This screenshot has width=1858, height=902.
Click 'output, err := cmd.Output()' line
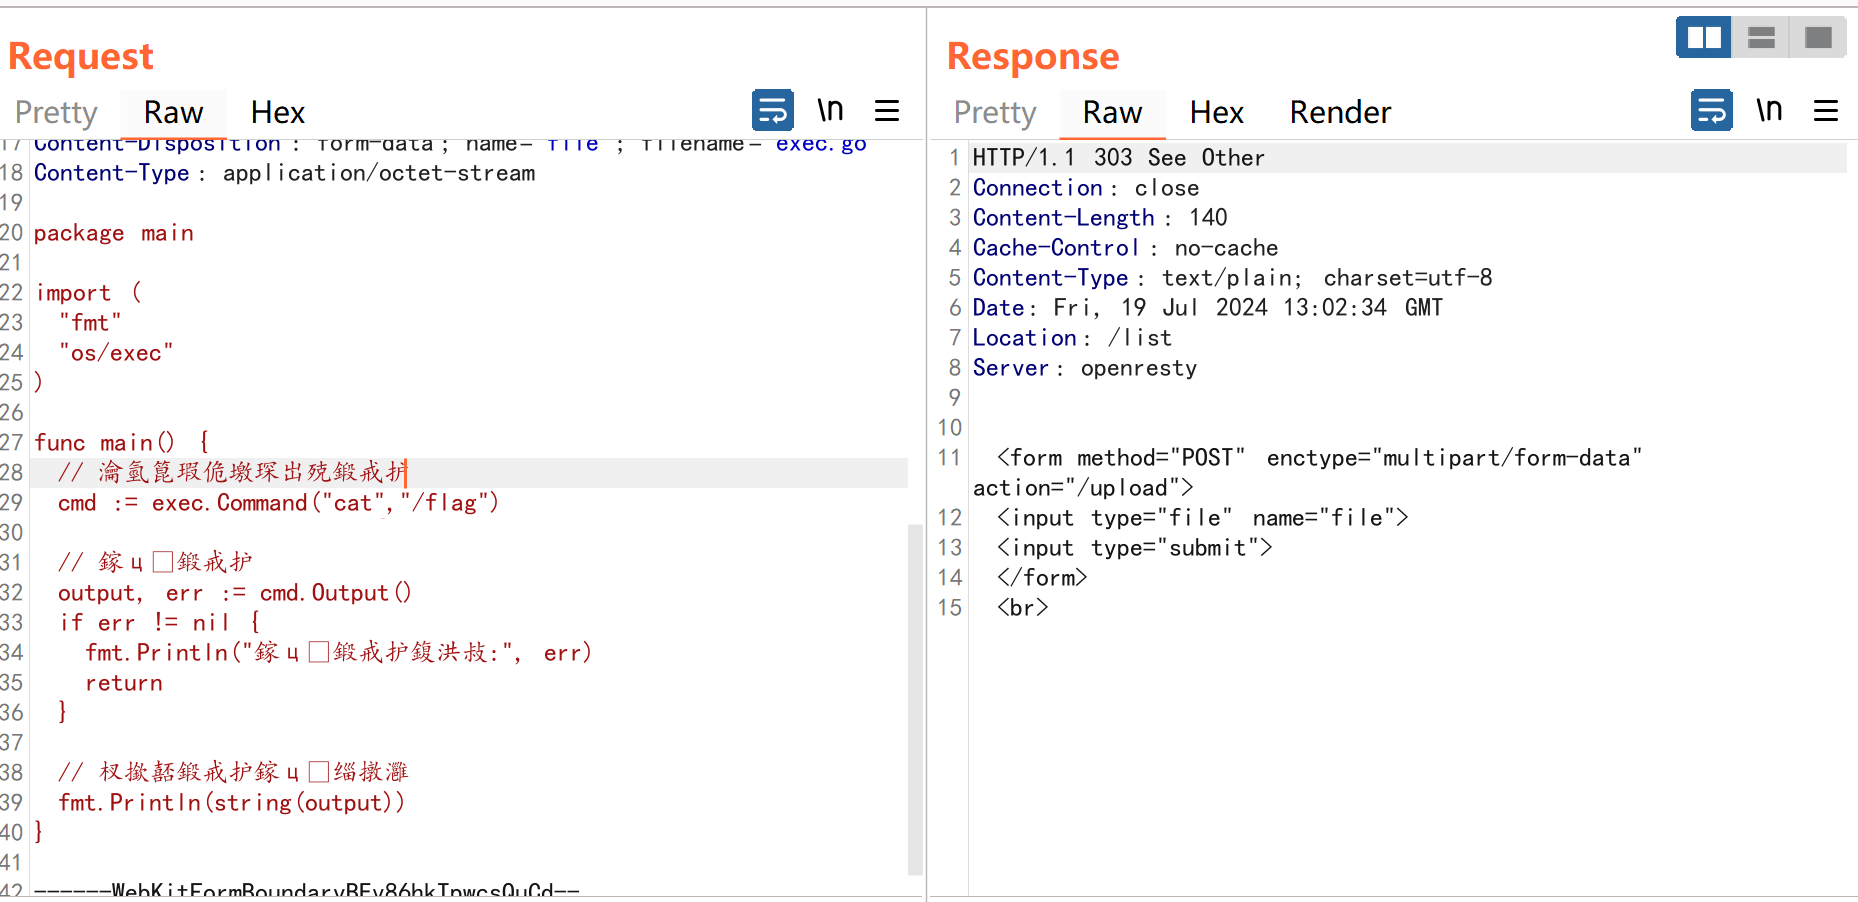pyautogui.click(x=235, y=593)
